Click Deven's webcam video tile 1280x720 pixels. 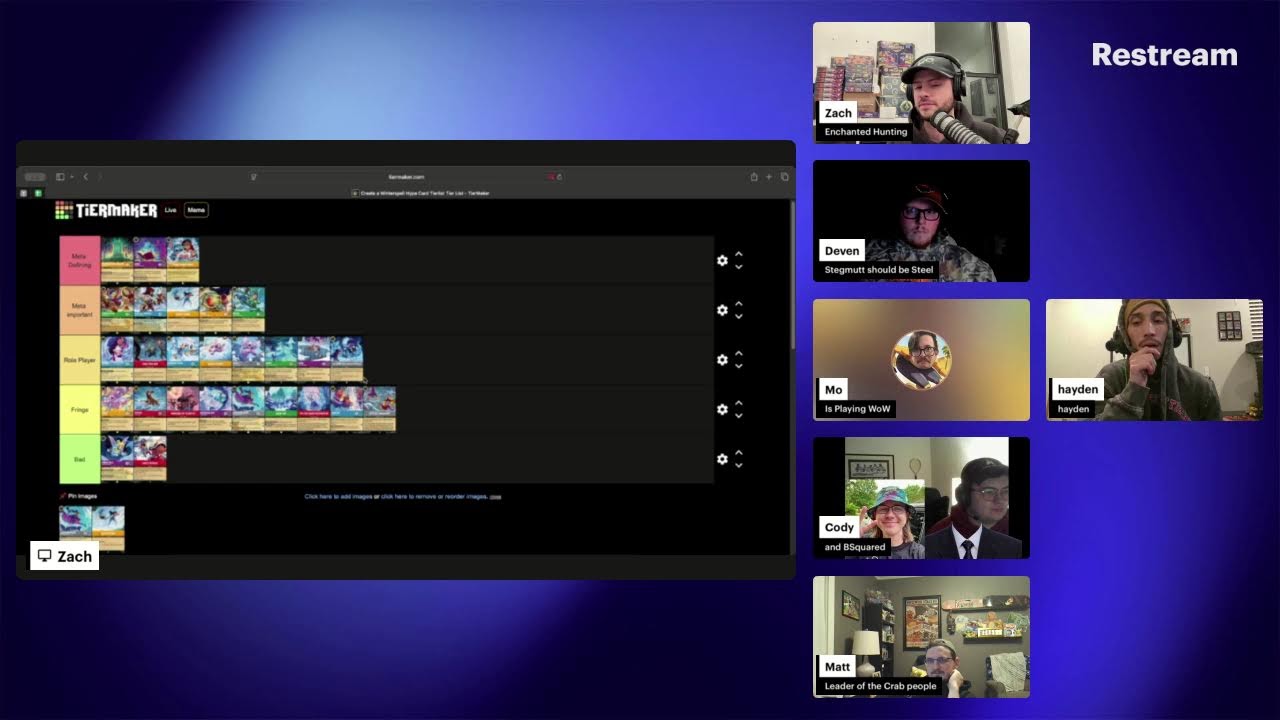[x=921, y=221]
